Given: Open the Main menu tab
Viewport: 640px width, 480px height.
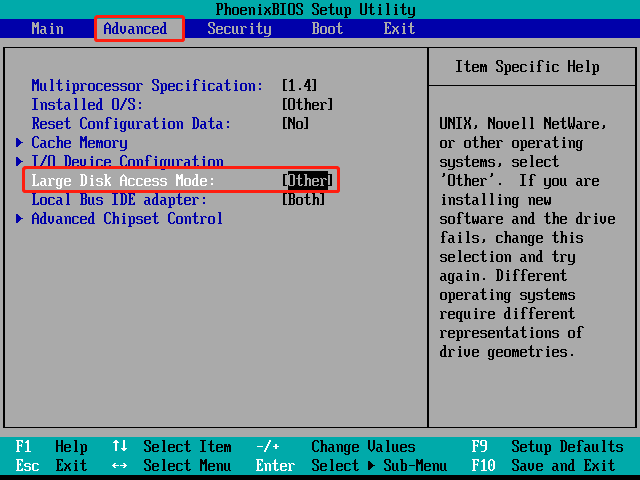Looking at the screenshot, I should click(x=47, y=29).
